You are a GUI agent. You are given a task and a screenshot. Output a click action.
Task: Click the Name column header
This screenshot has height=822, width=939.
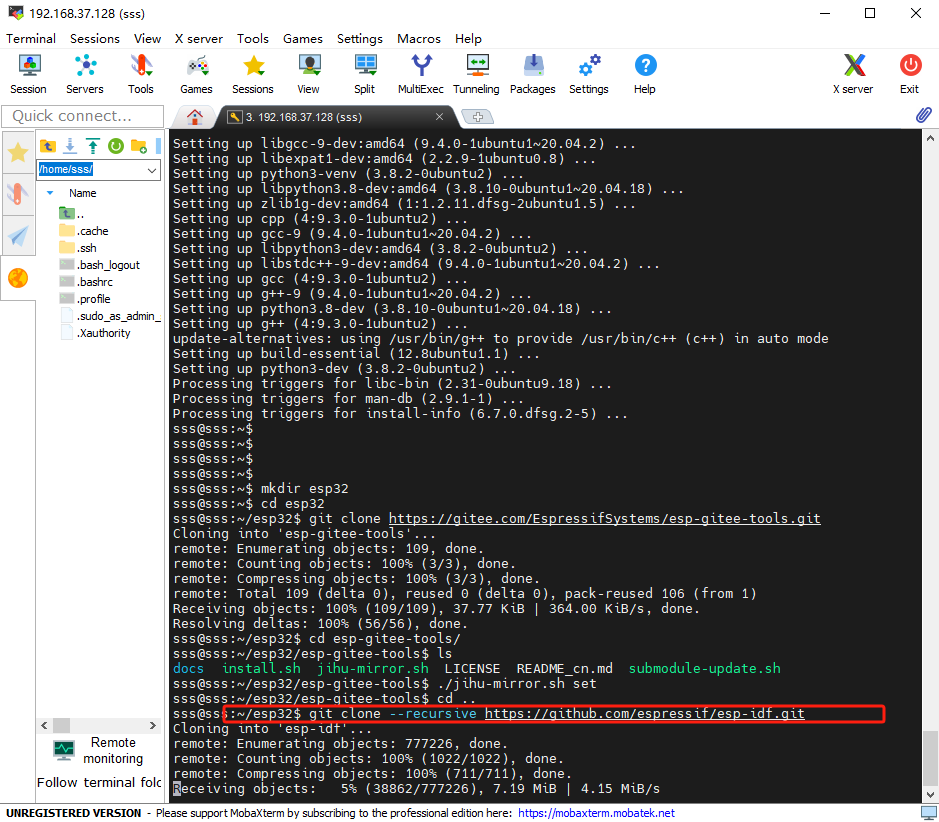pos(82,193)
